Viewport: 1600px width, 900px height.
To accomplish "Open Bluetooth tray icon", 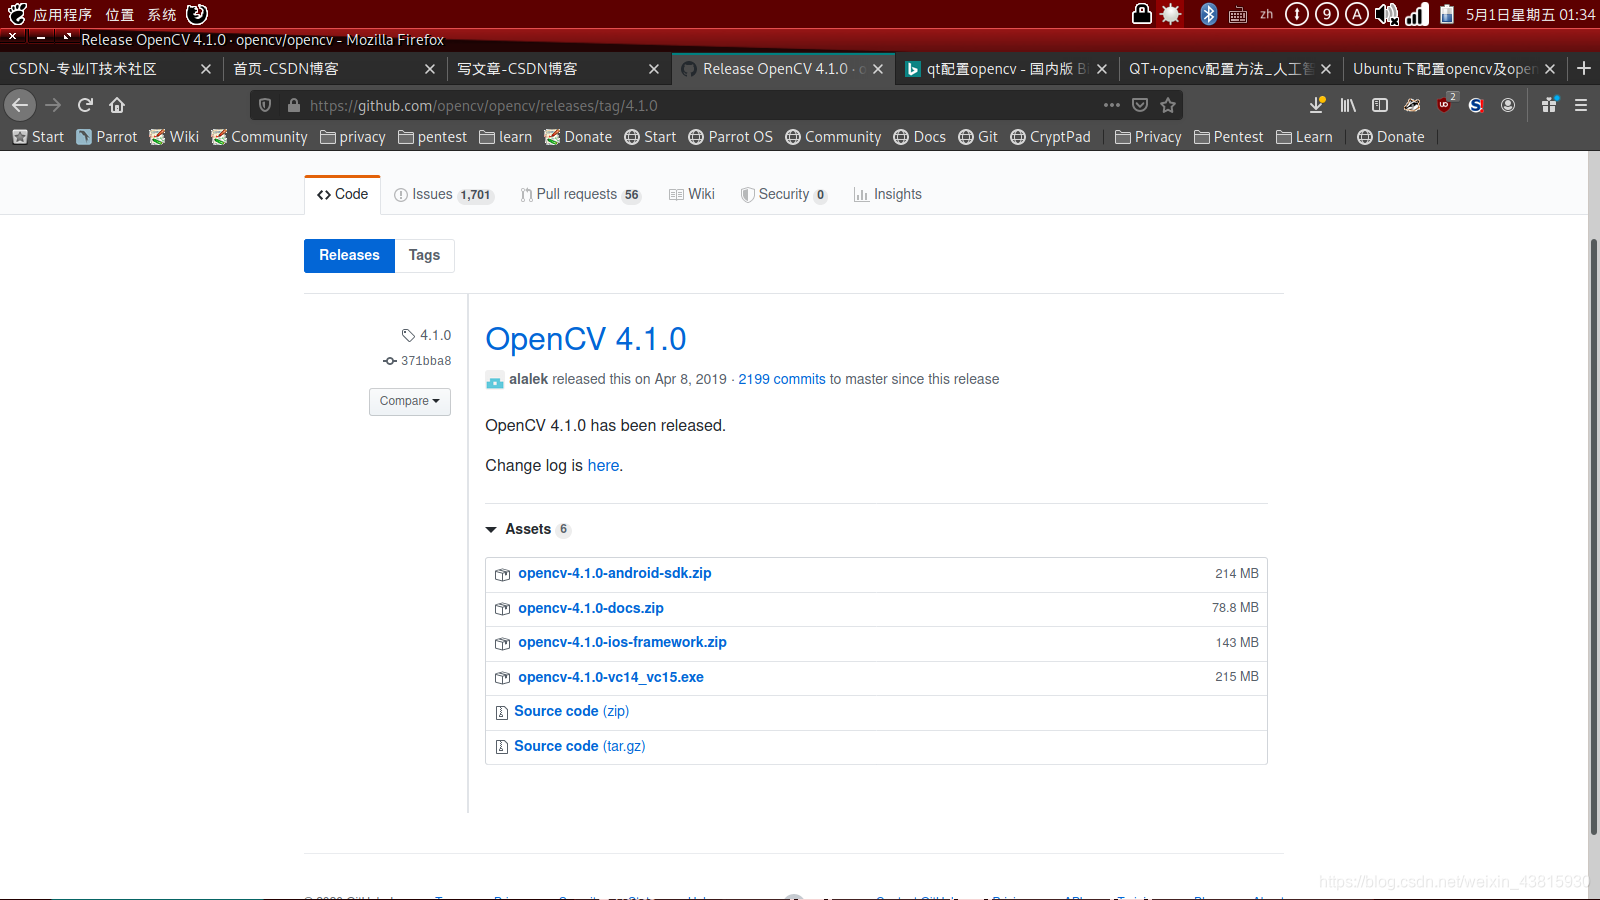I will (1208, 14).
